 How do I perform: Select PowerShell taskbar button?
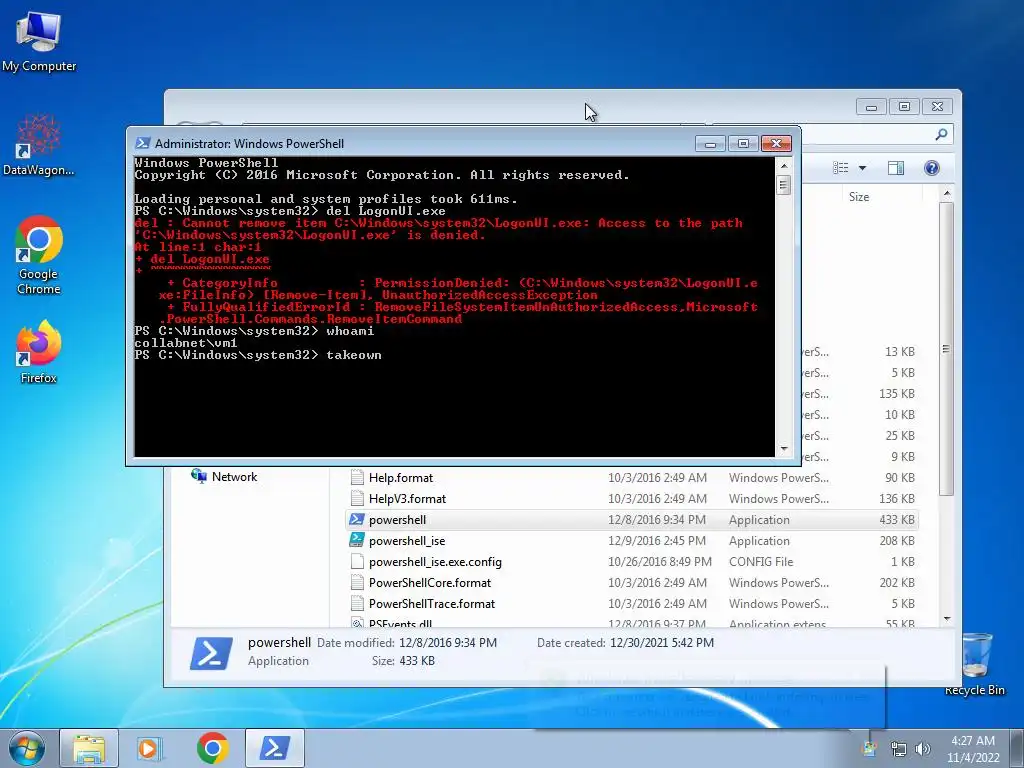(275, 748)
